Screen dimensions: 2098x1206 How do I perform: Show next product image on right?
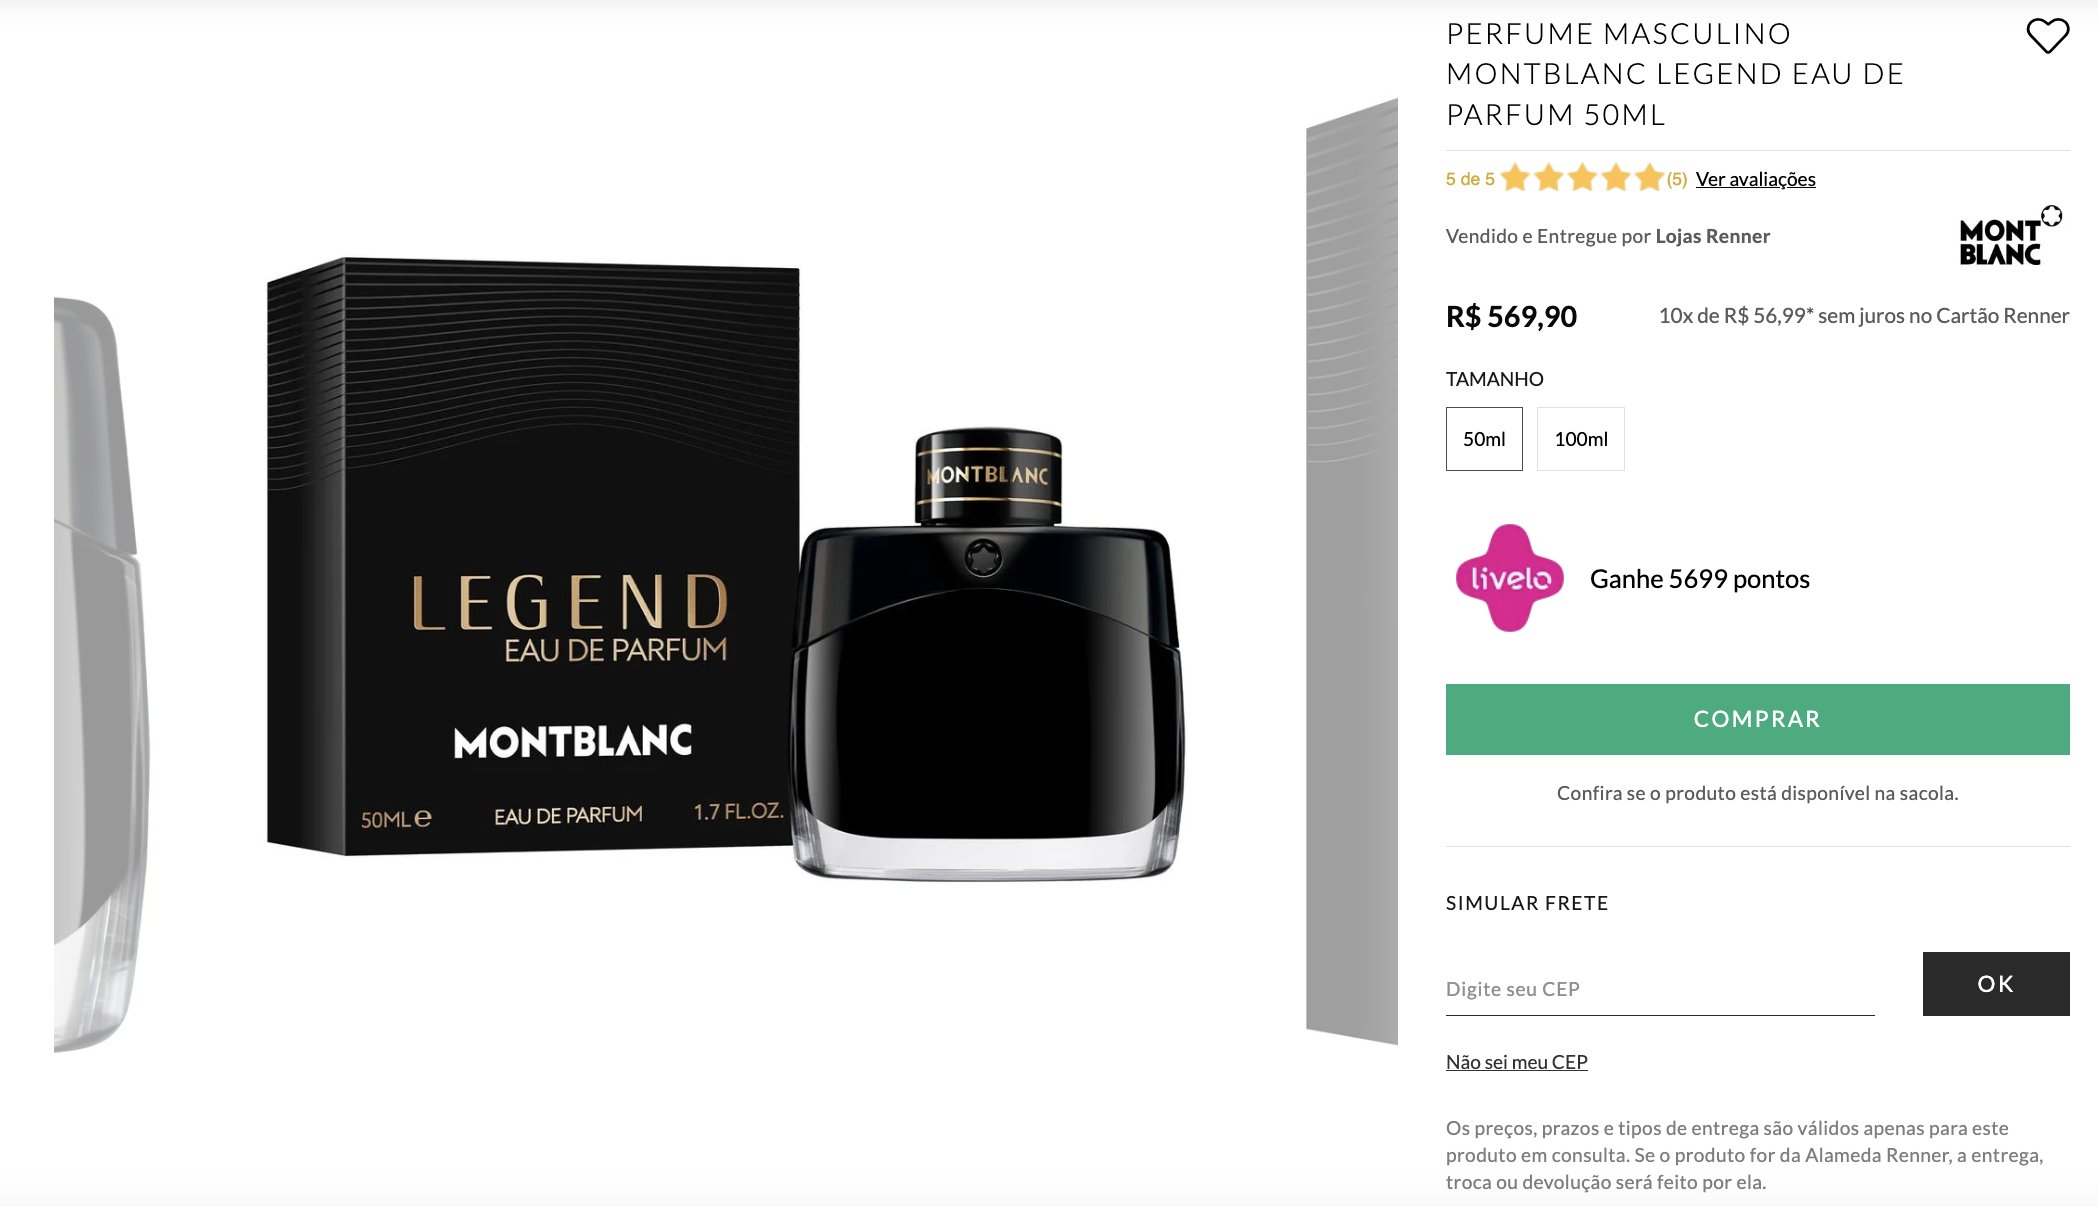[1352, 571]
